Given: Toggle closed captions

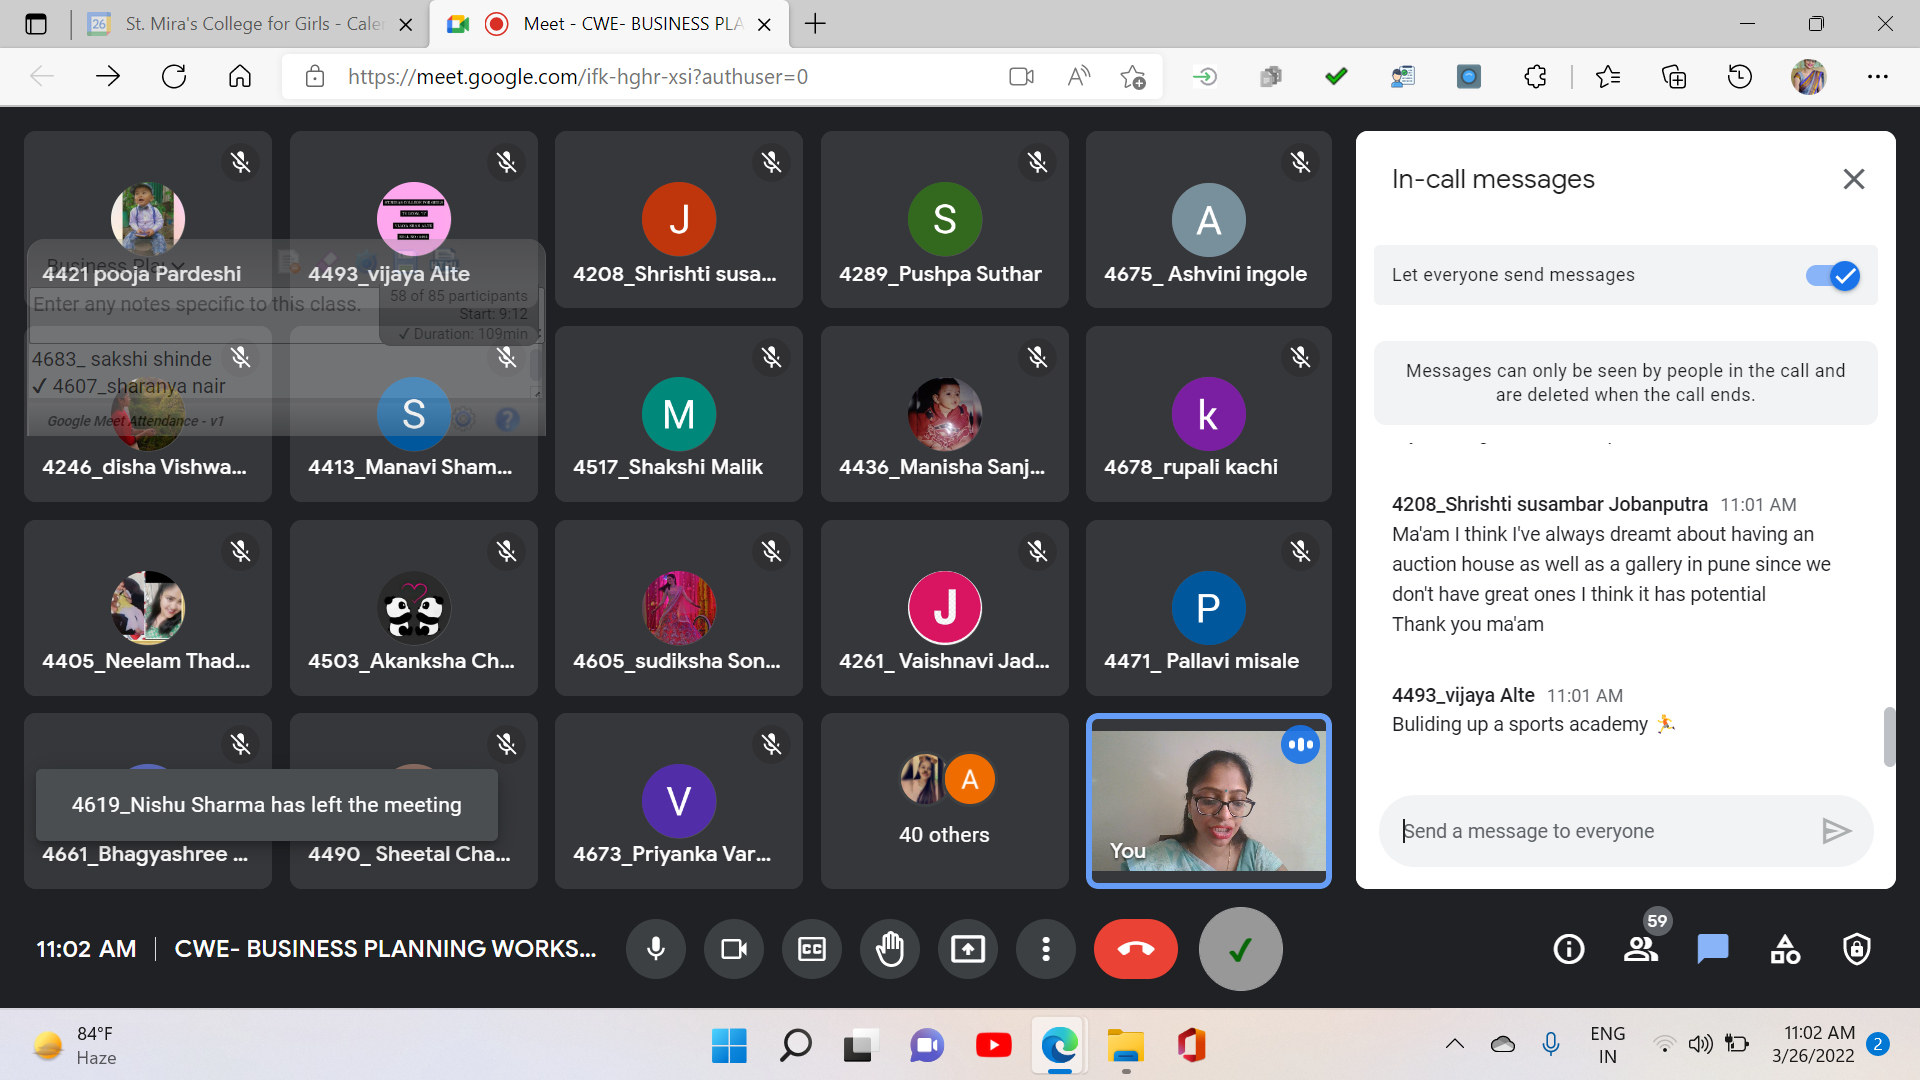Looking at the screenshot, I should [x=811, y=949].
